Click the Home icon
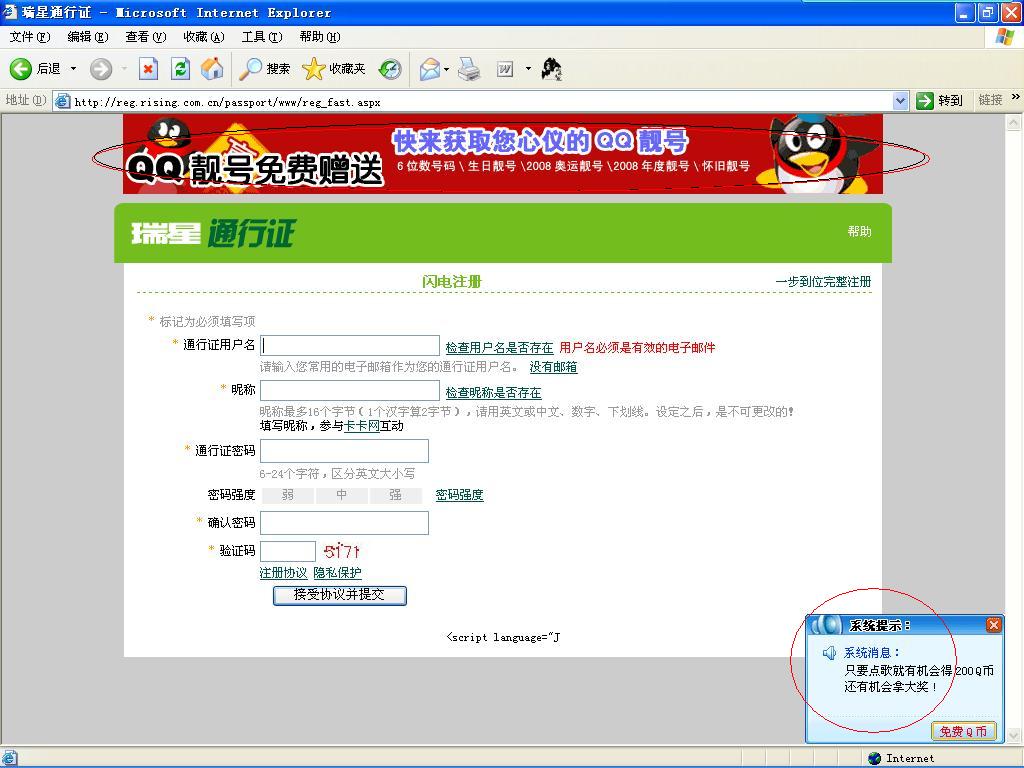Screen dimensions: 1024x768 click(212, 69)
